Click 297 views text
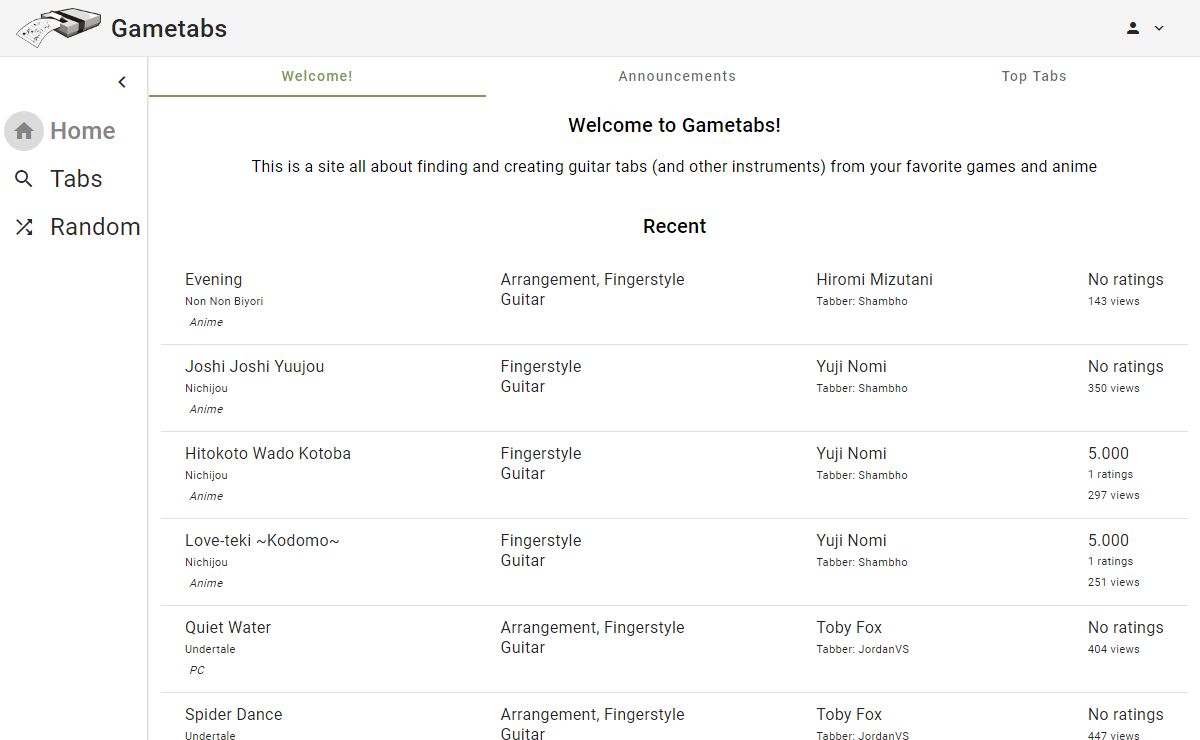The image size is (1200, 740). tap(1114, 495)
